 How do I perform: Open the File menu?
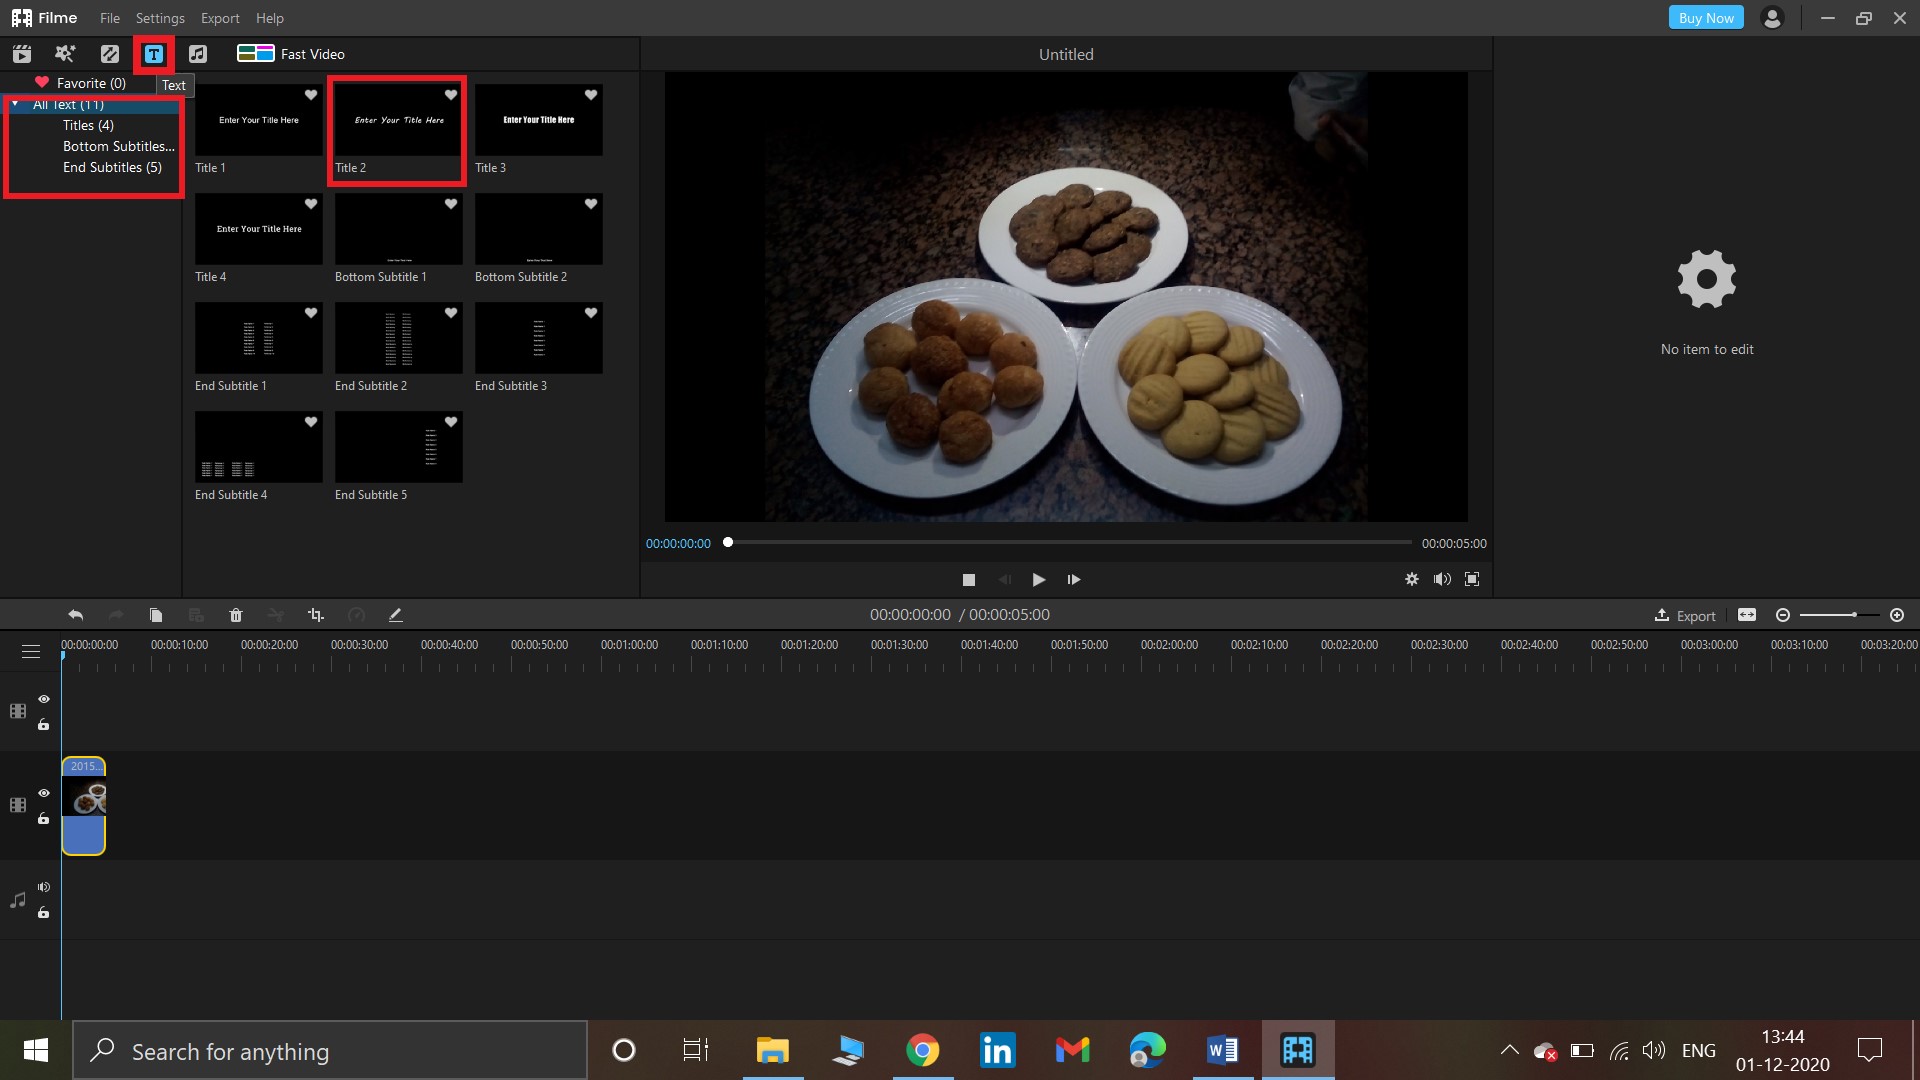(111, 17)
